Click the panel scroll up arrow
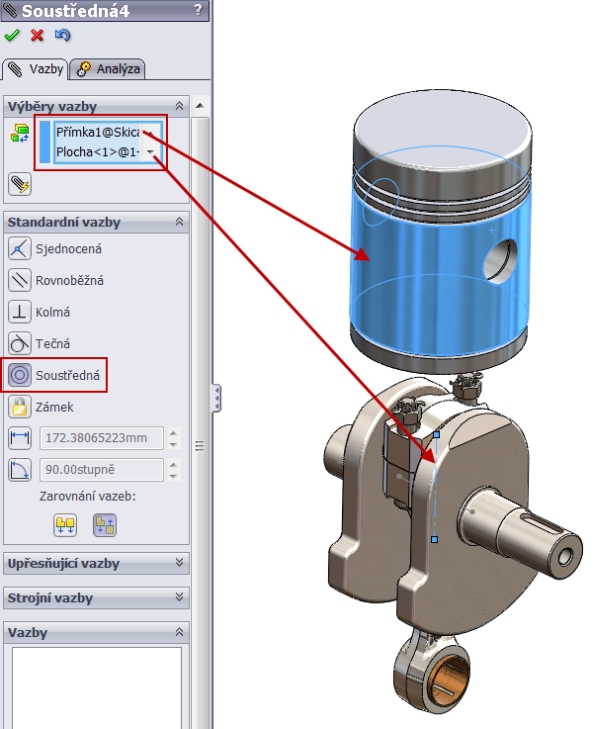This screenshot has height=729, width=600. click(200, 106)
